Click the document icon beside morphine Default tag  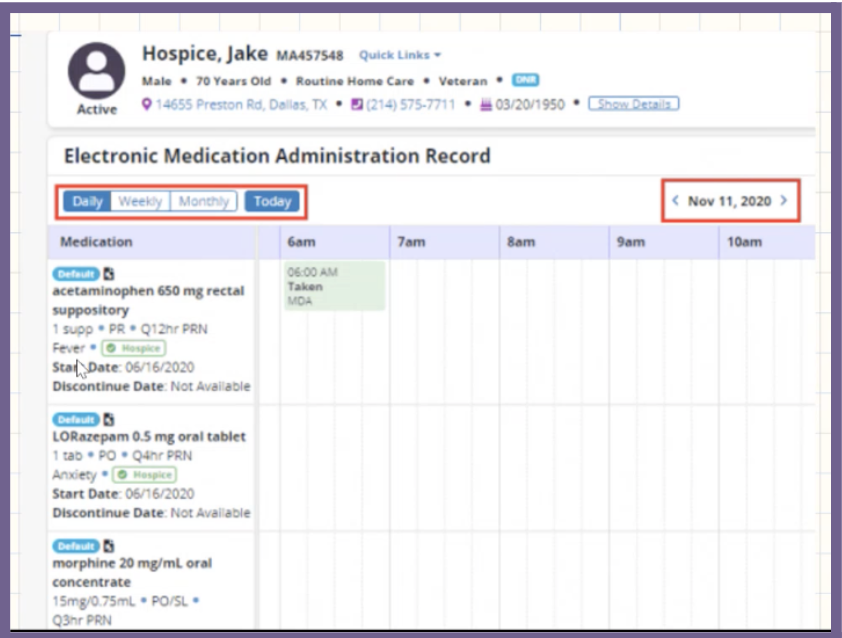click(x=109, y=546)
